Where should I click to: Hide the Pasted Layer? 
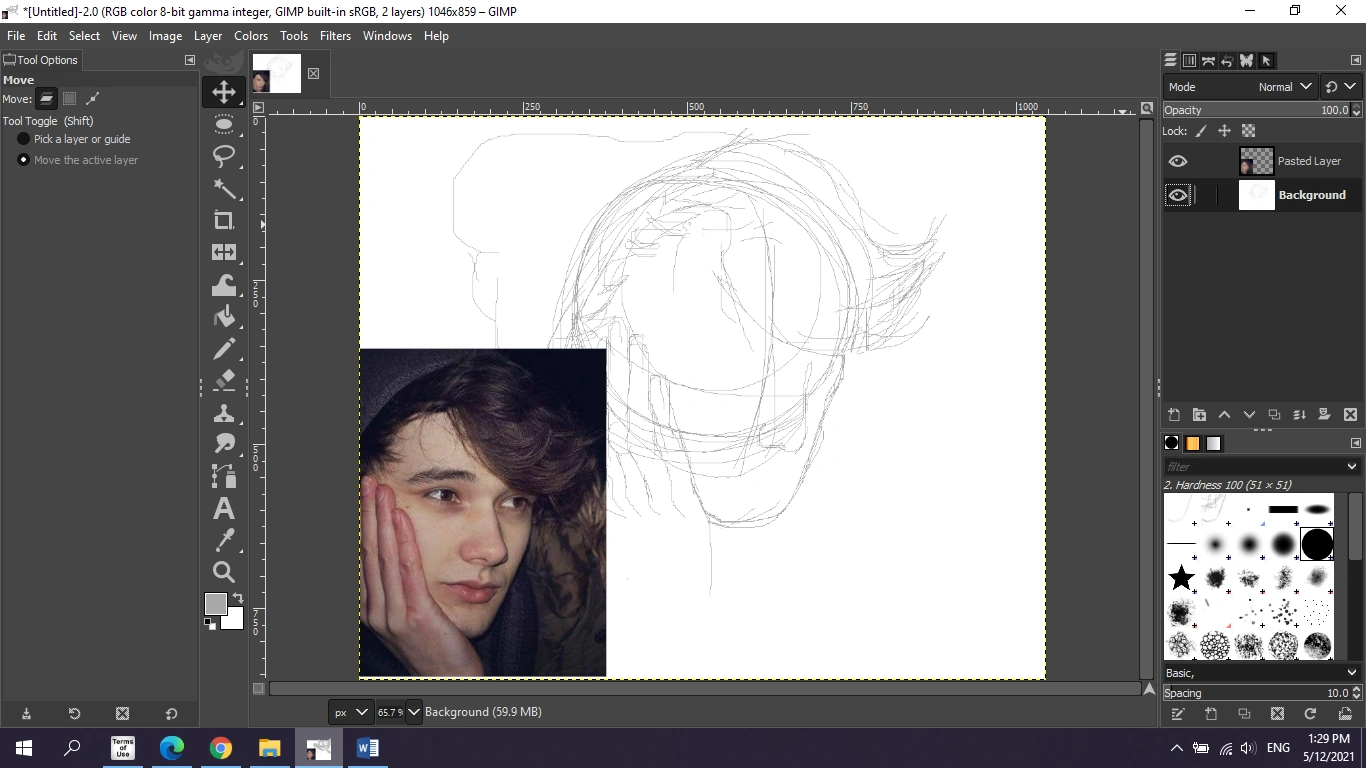point(1178,161)
